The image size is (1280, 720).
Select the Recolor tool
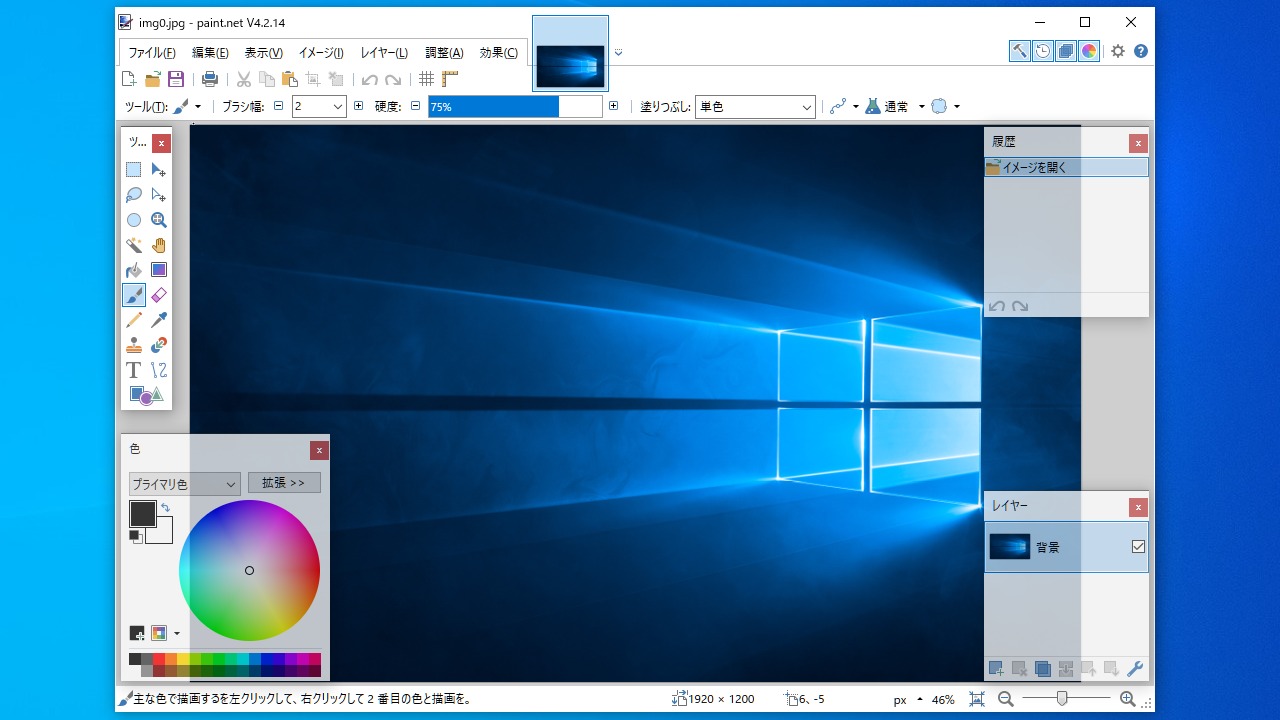159,345
